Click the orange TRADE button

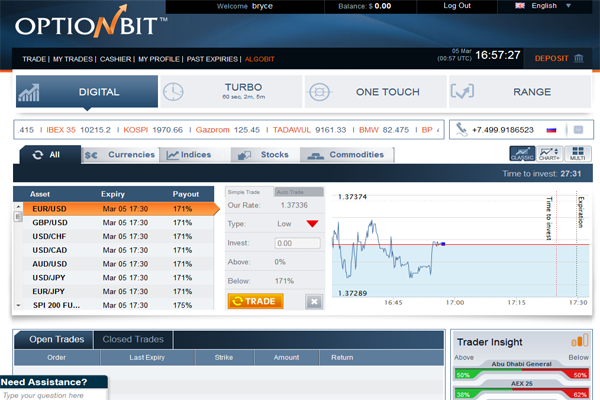pos(256,301)
